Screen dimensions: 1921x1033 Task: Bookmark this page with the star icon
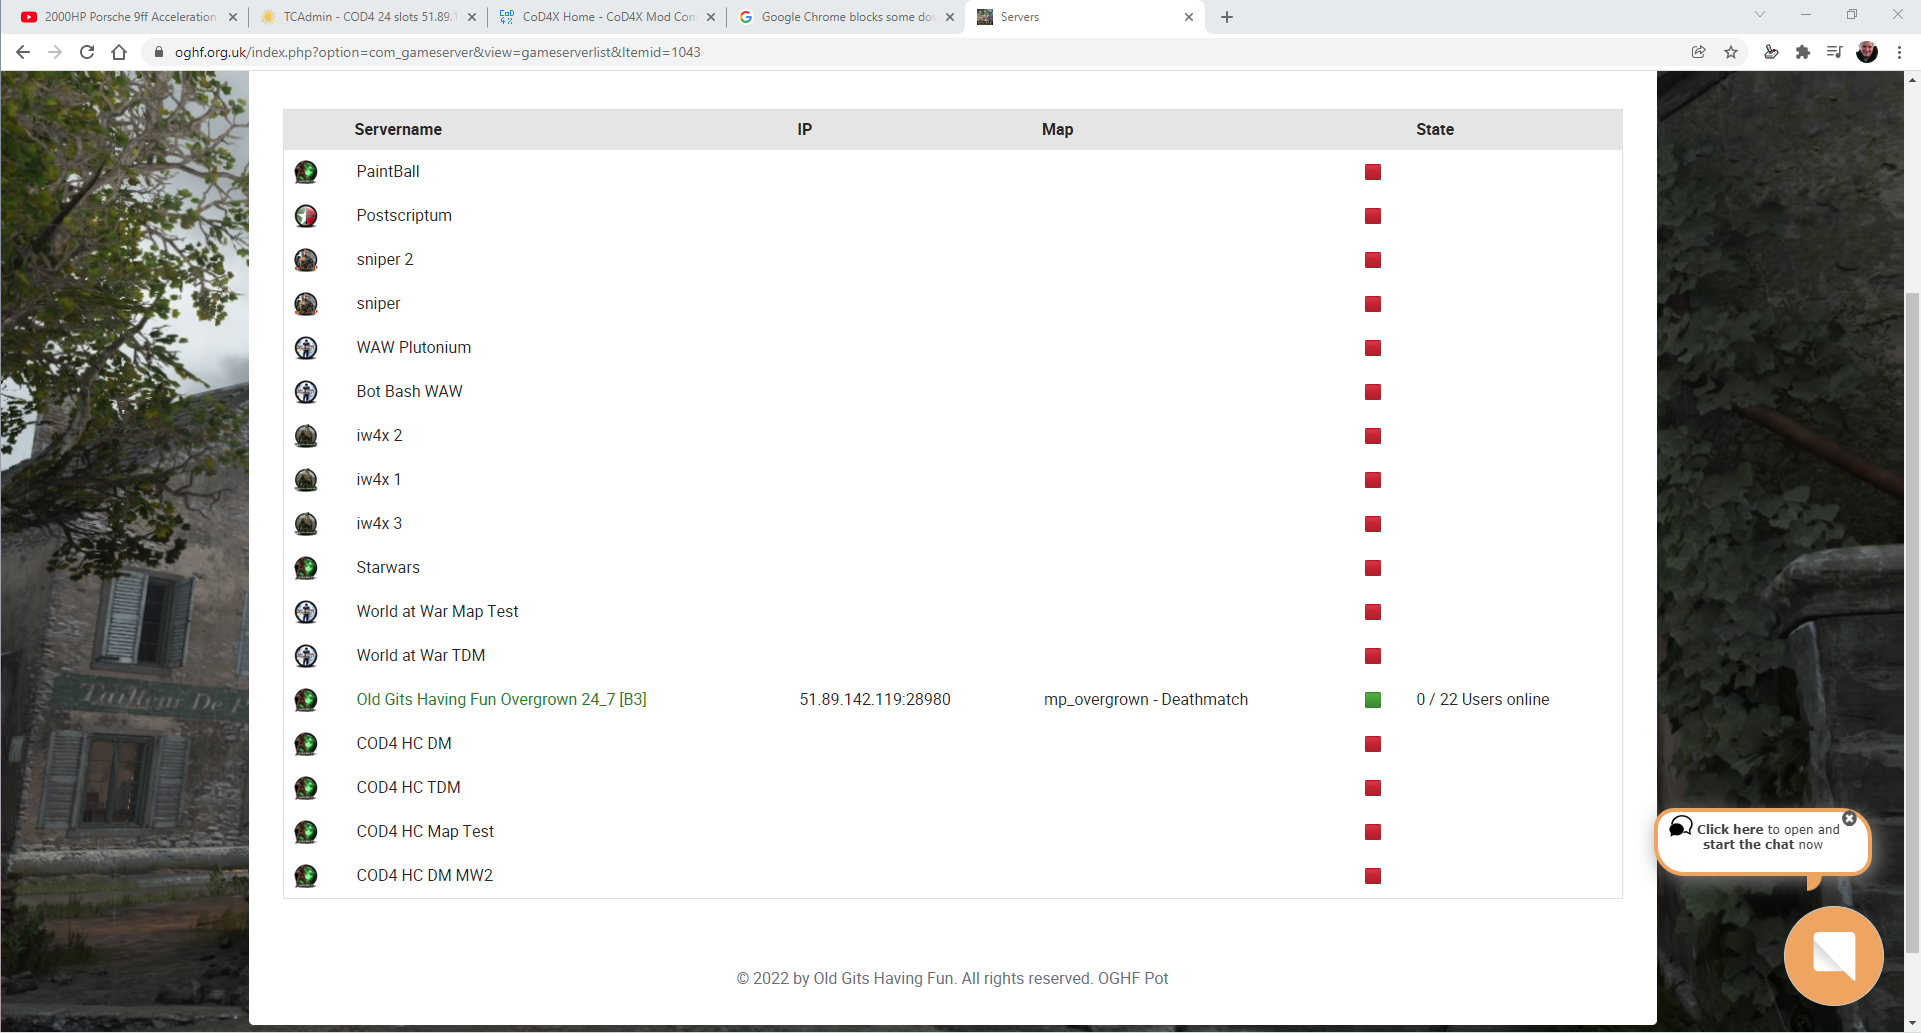pyautogui.click(x=1731, y=52)
